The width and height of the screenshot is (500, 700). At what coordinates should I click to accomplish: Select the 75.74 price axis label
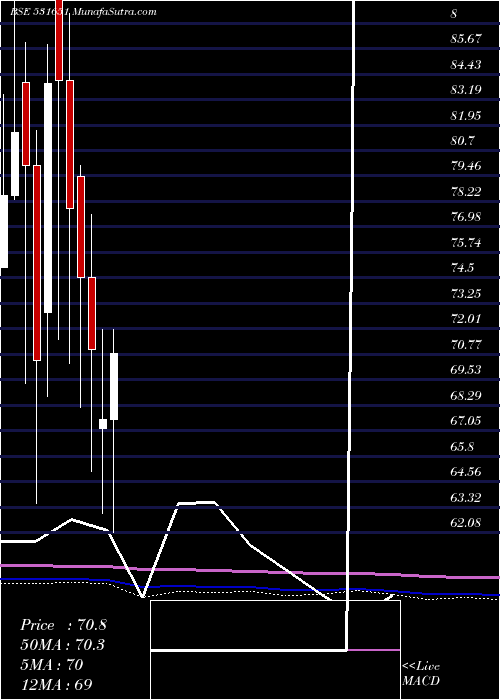(x=466, y=243)
